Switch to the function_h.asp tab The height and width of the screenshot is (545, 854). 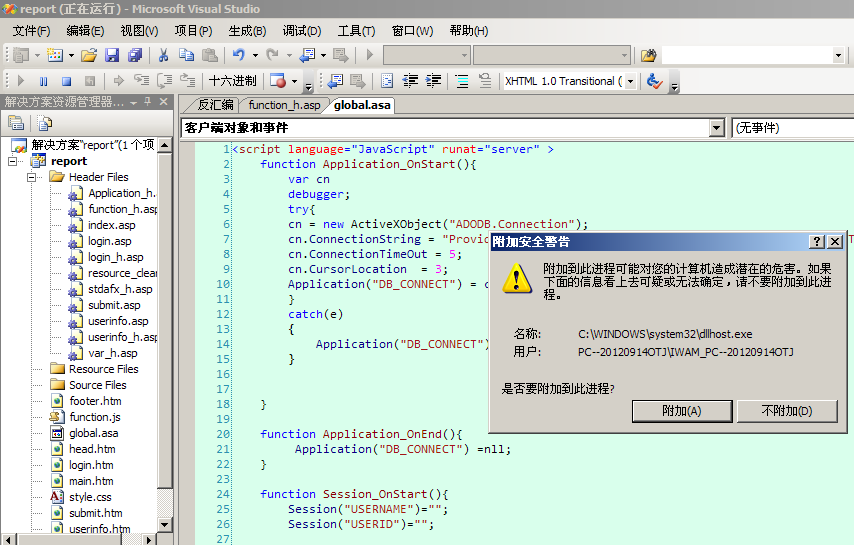(x=284, y=105)
